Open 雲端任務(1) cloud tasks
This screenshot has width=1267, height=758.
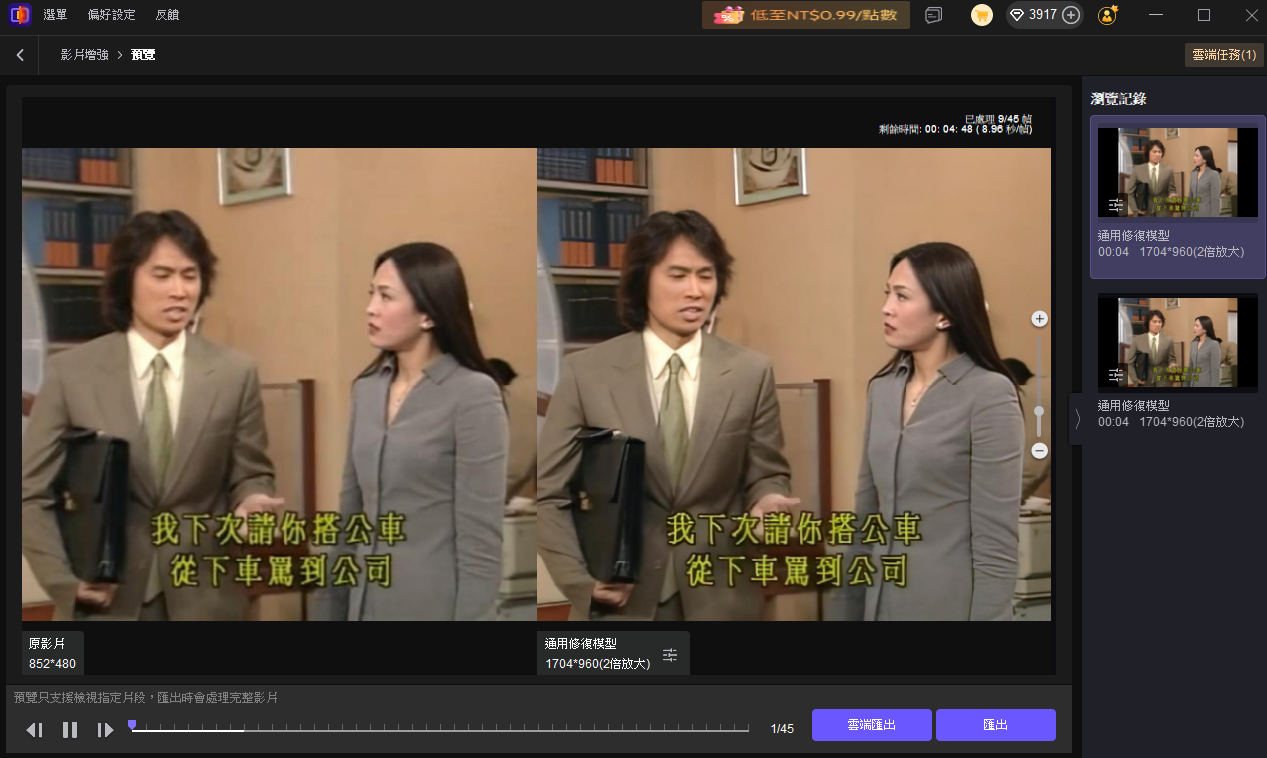1223,55
